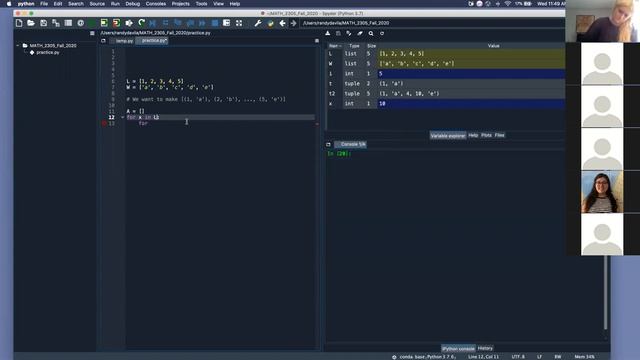Open the Files pane tab
The height and width of the screenshot is (360, 640).
[500, 135]
